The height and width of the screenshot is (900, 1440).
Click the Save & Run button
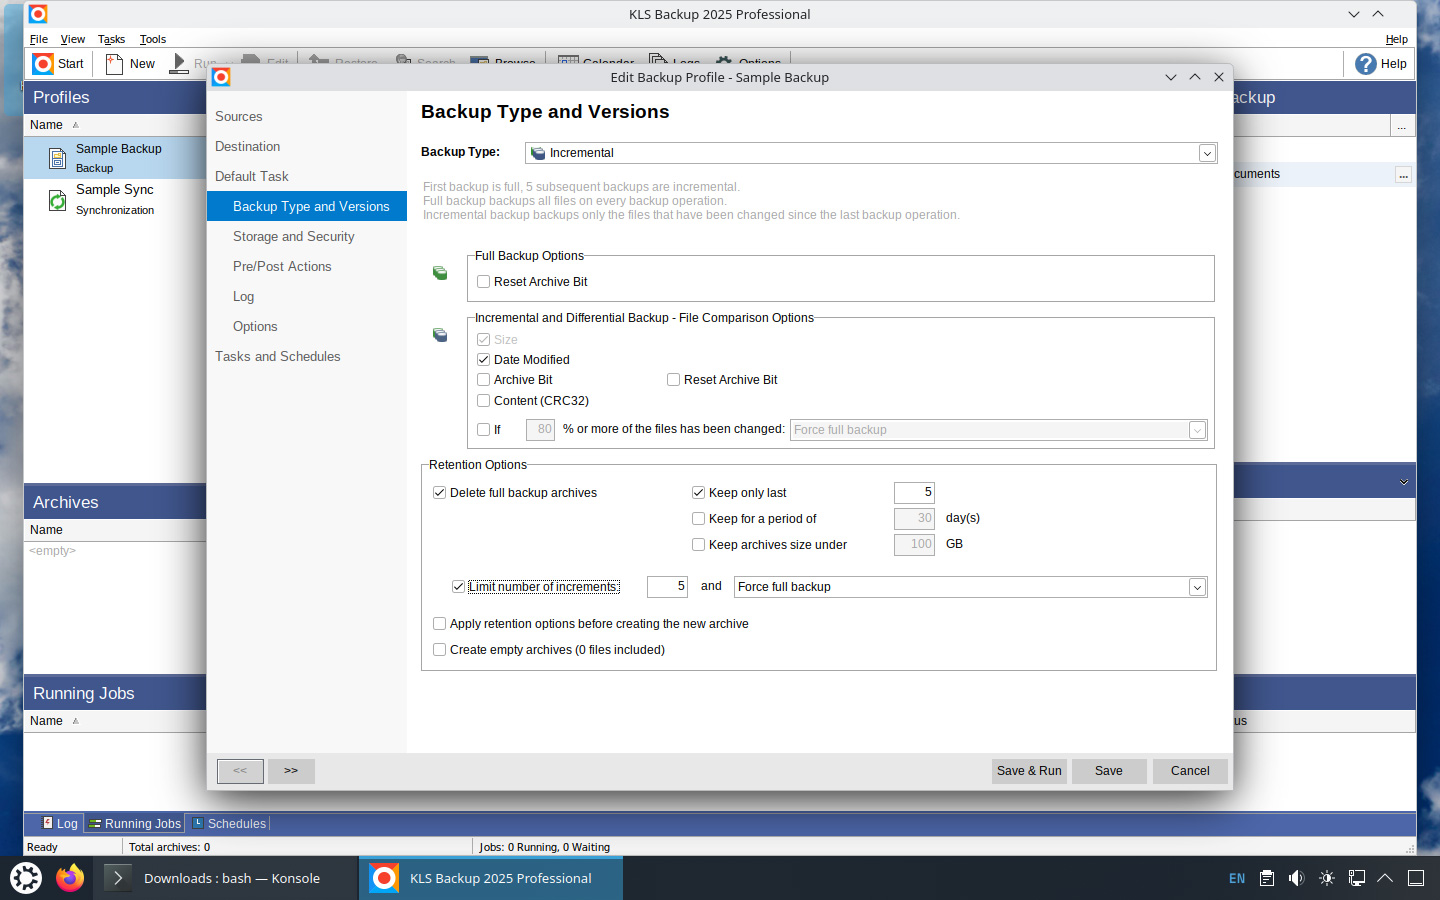[1029, 771]
